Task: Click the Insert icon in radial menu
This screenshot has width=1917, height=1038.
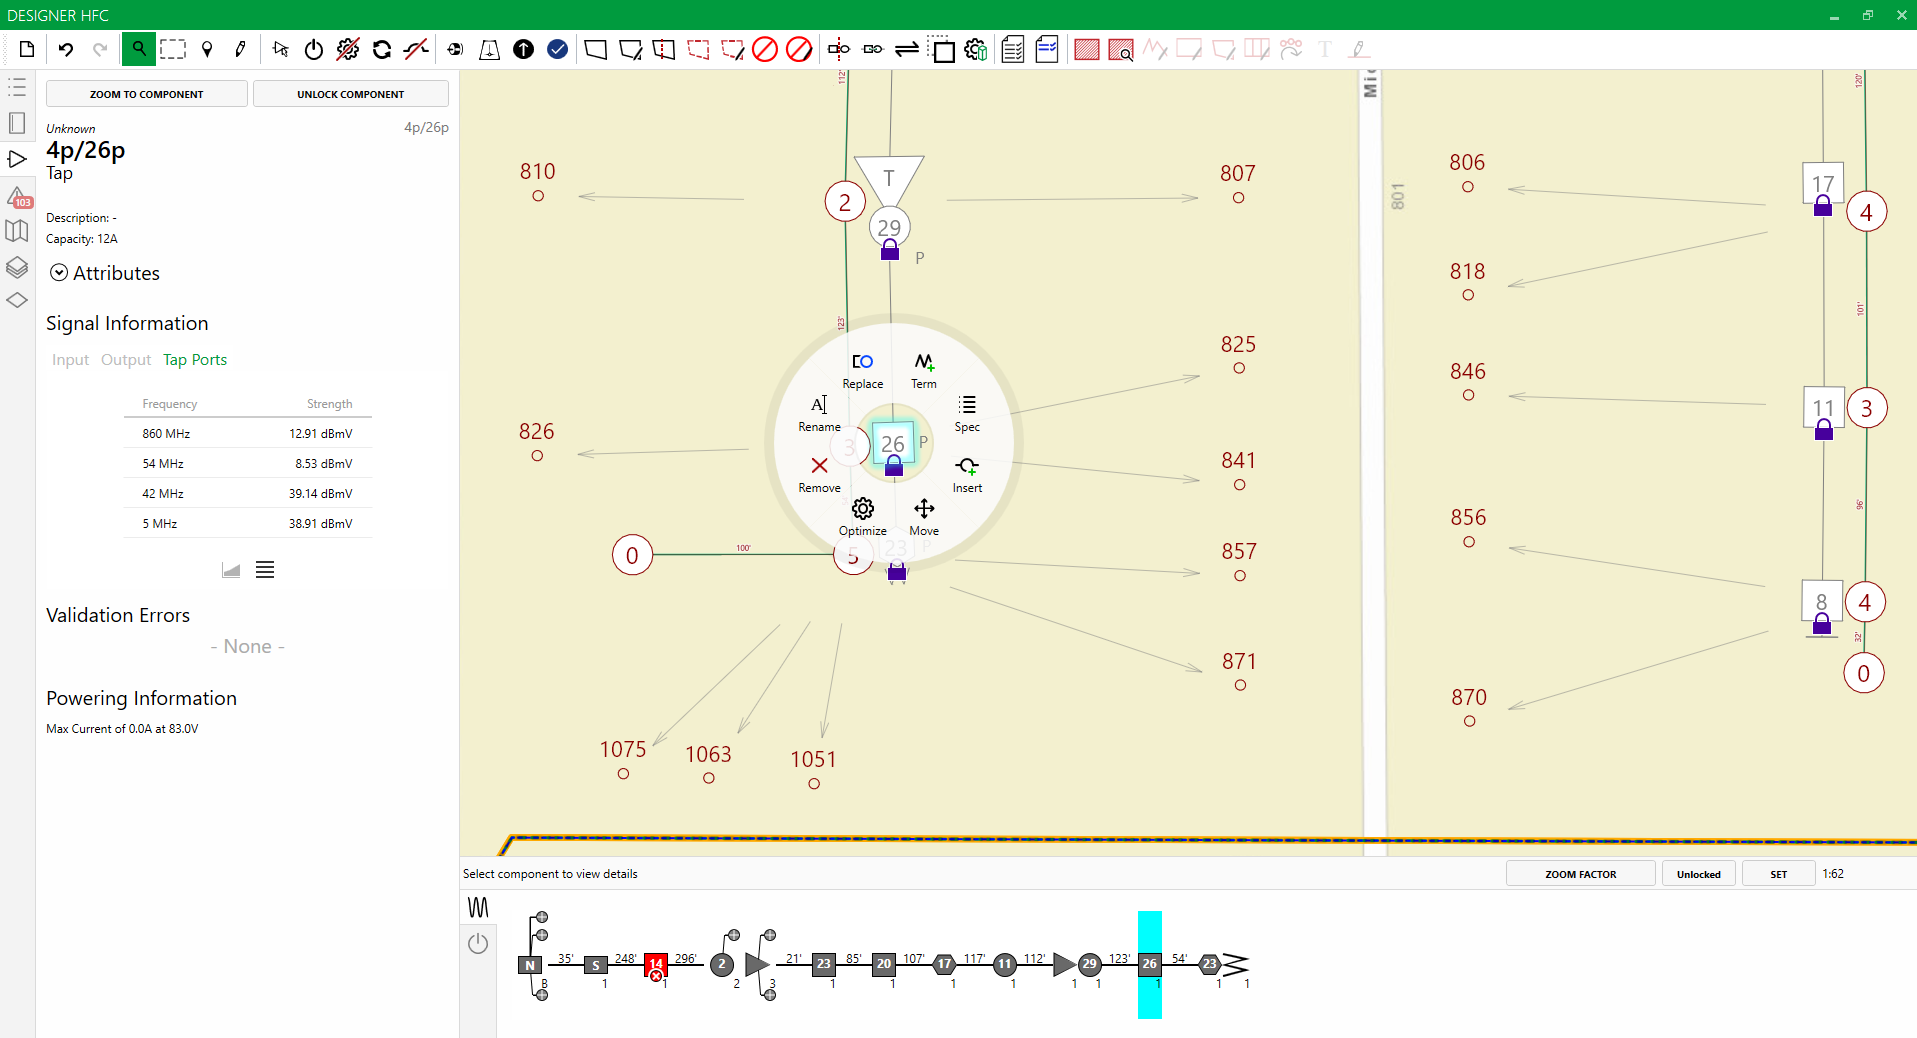Action: (967, 473)
